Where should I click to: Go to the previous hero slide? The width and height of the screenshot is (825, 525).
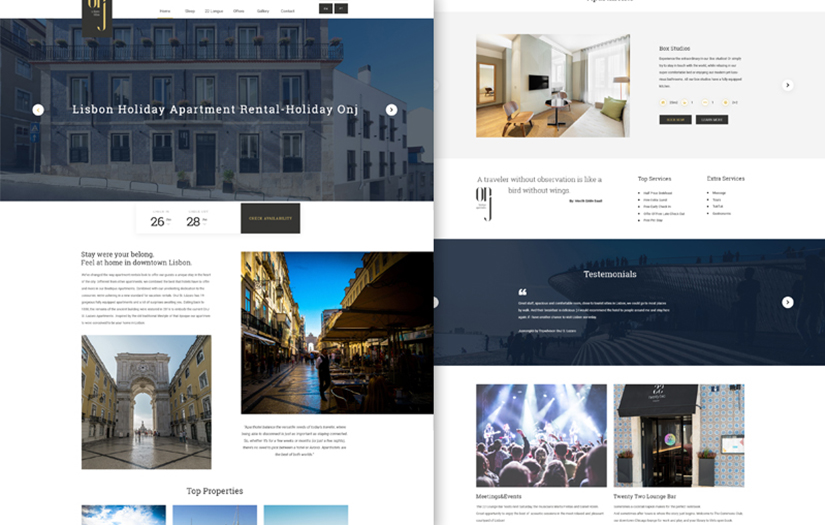tap(38, 109)
